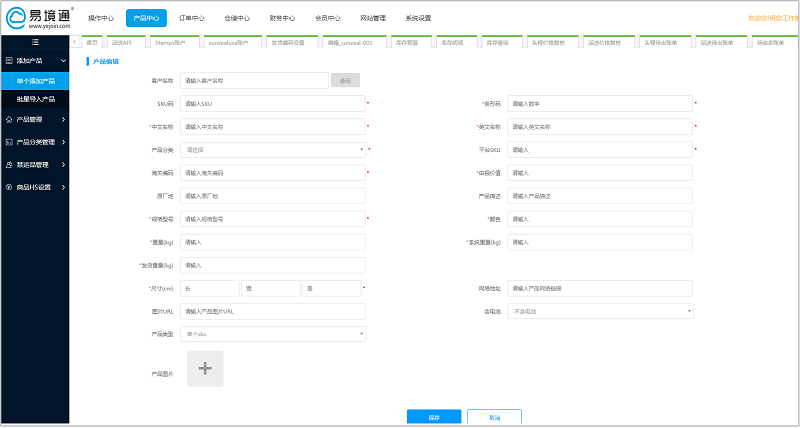Open the 含电池 battery dropdown

click(x=600, y=311)
